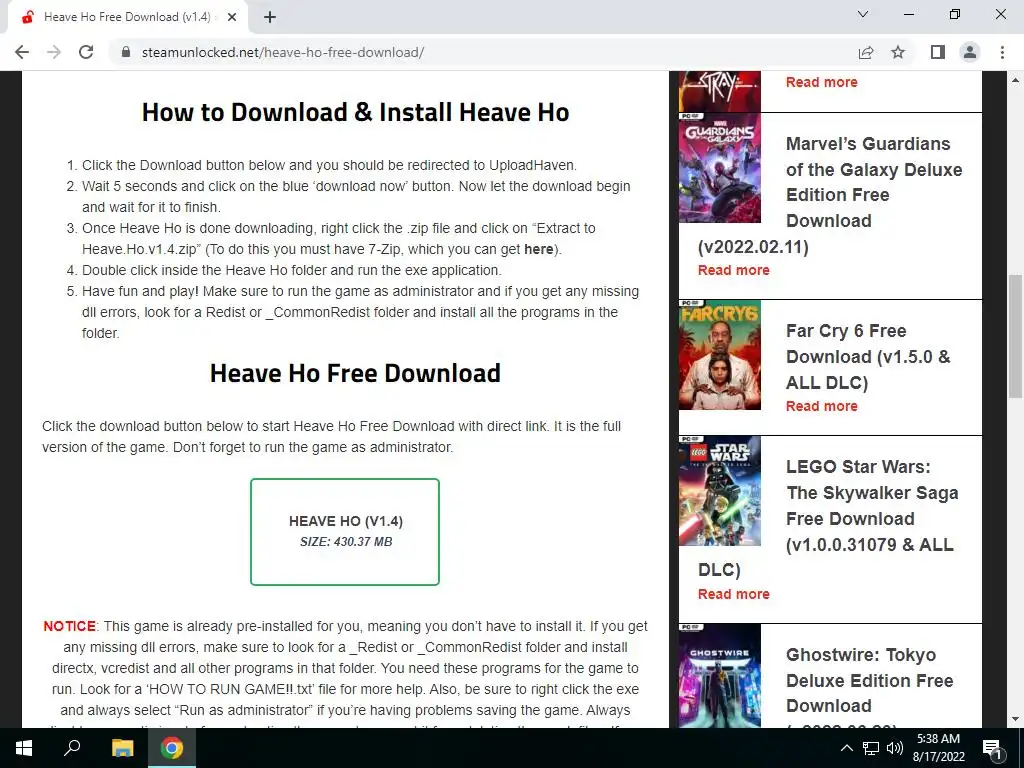Open Far Cry 6 Free Download title
This screenshot has width=1024, height=768.
(868, 357)
